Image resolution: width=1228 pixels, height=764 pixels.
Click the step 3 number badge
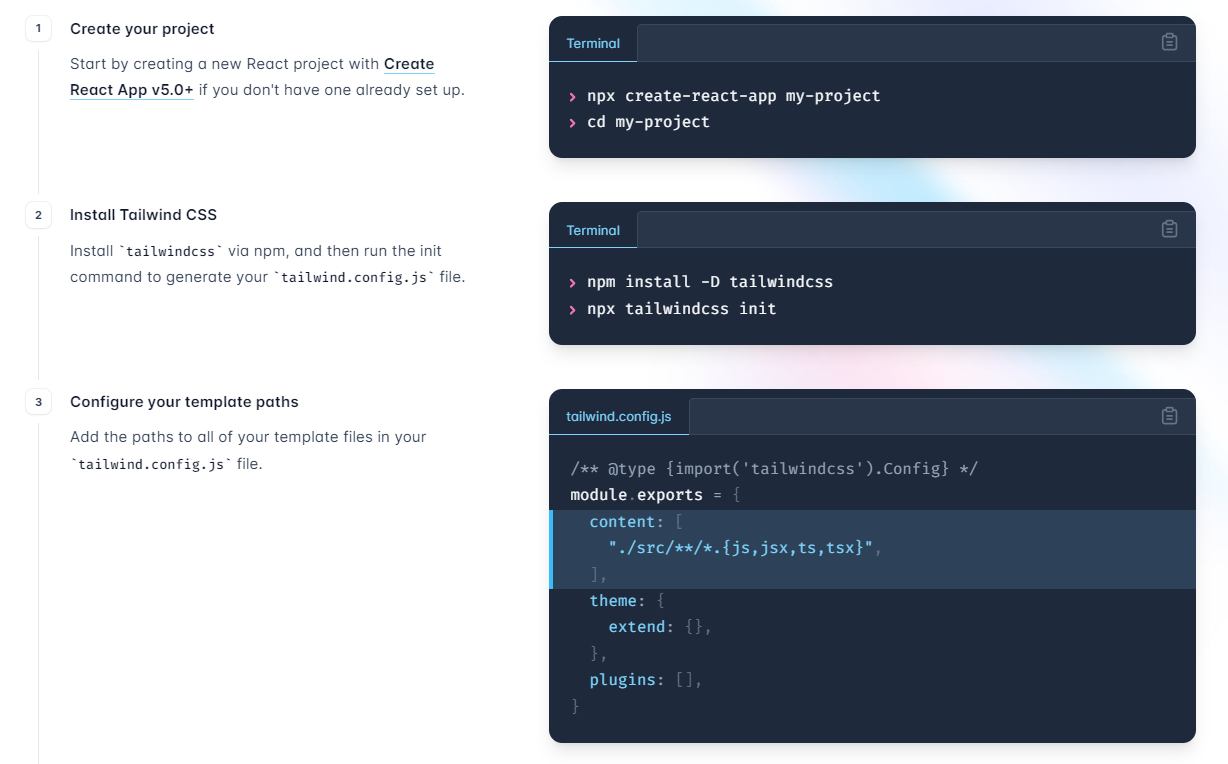38,402
